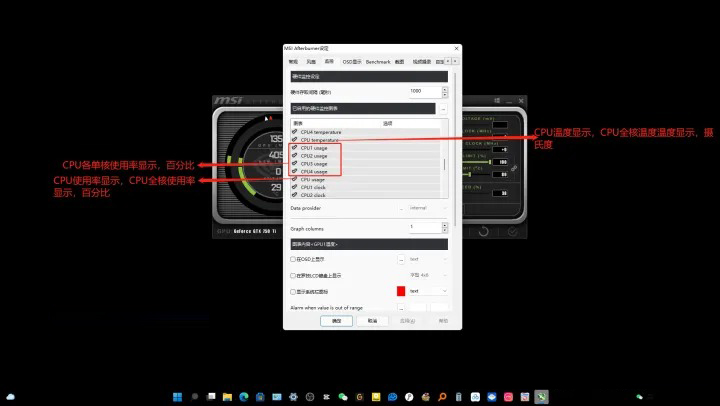Click the Graph columns input field
The width and height of the screenshot is (720, 406).
(x=425, y=228)
